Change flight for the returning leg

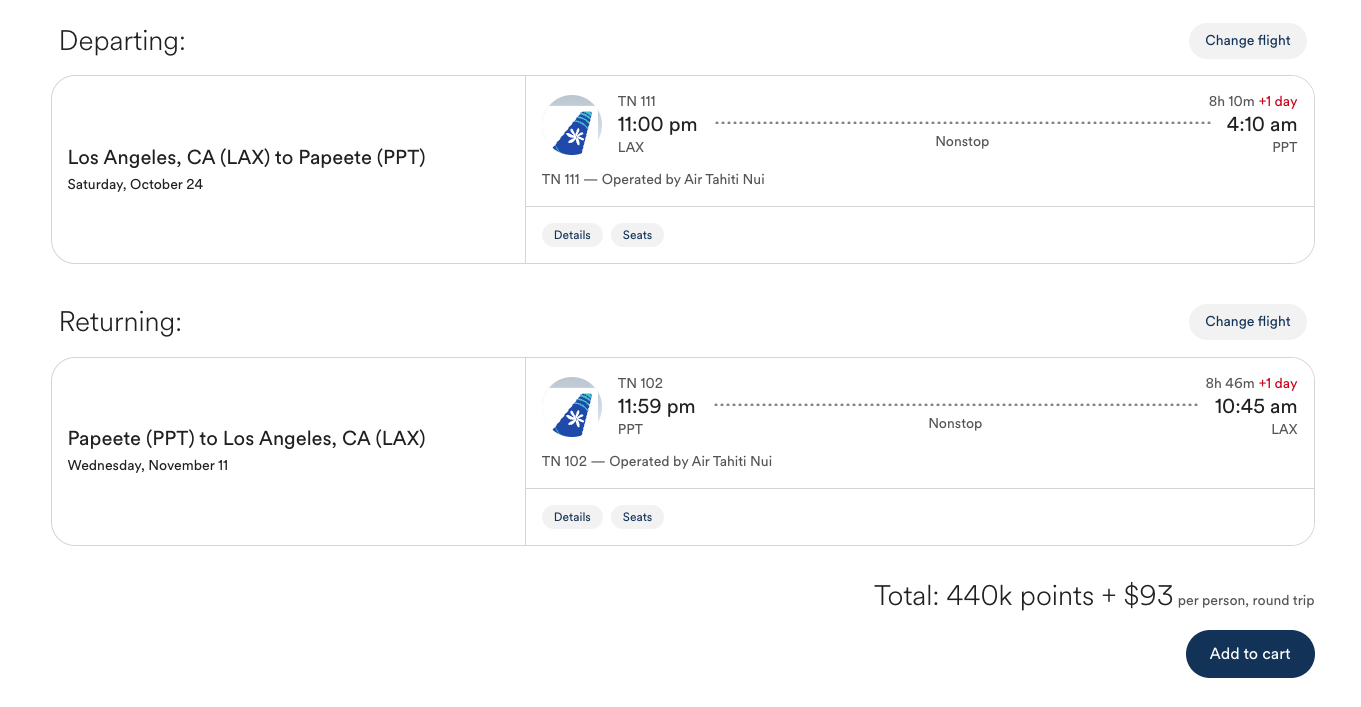coord(1247,321)
